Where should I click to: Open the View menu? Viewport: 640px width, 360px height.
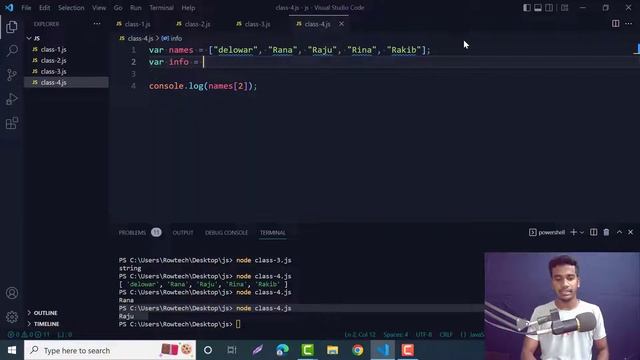click(99, 8)
